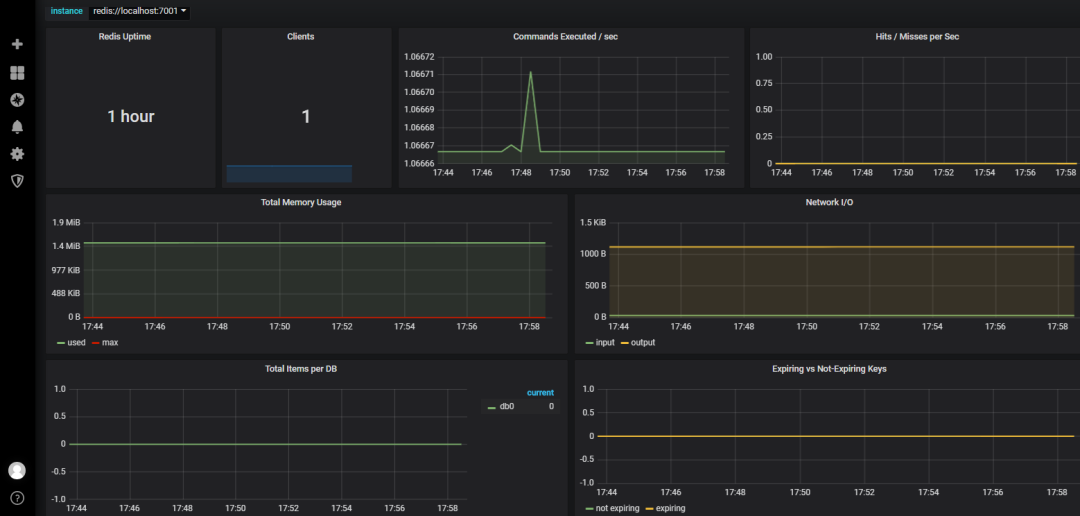Open Network I/O panel title menu
Viewport: 1080px width, 516px height.
click(830, 203)
